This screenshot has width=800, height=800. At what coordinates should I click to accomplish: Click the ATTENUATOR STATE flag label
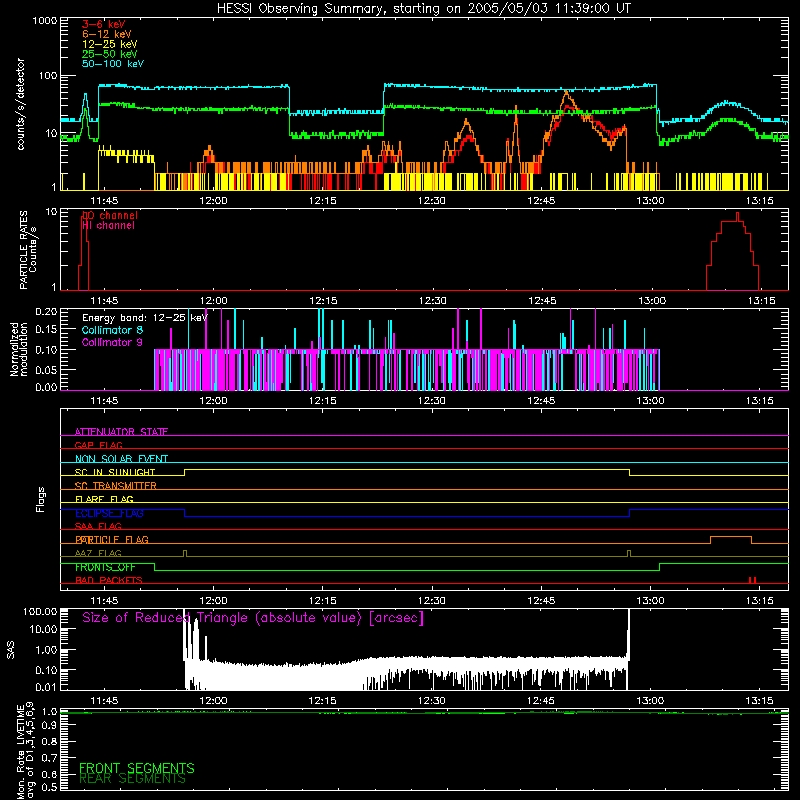tap(121, 432)
